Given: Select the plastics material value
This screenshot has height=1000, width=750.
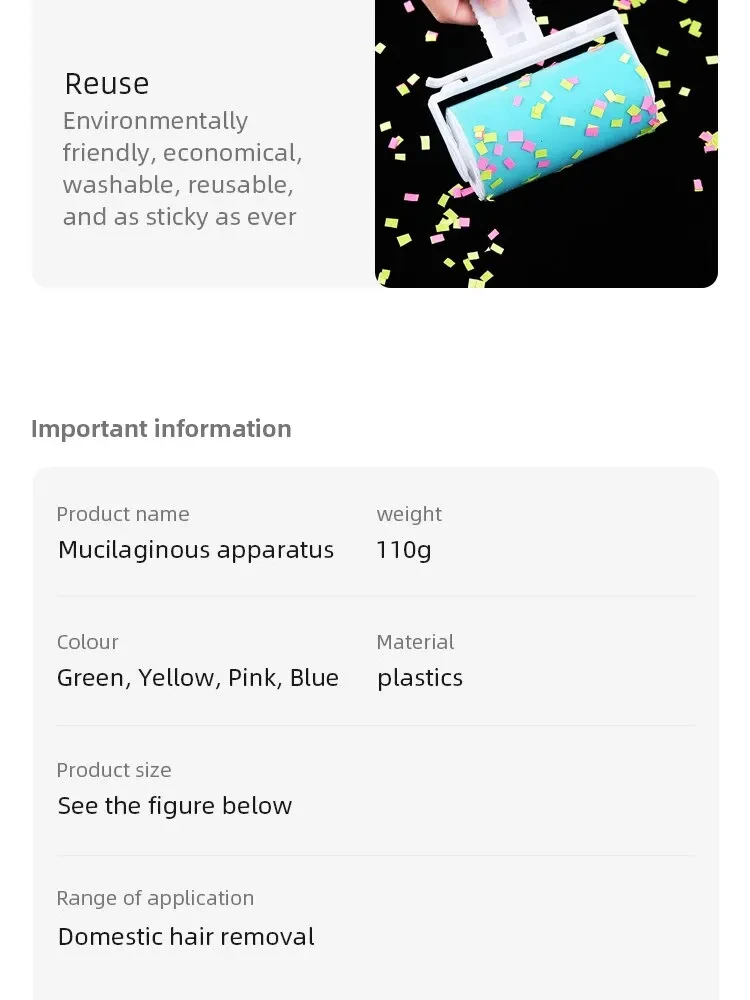Looking at the screenshot, I should pos(420,678).
